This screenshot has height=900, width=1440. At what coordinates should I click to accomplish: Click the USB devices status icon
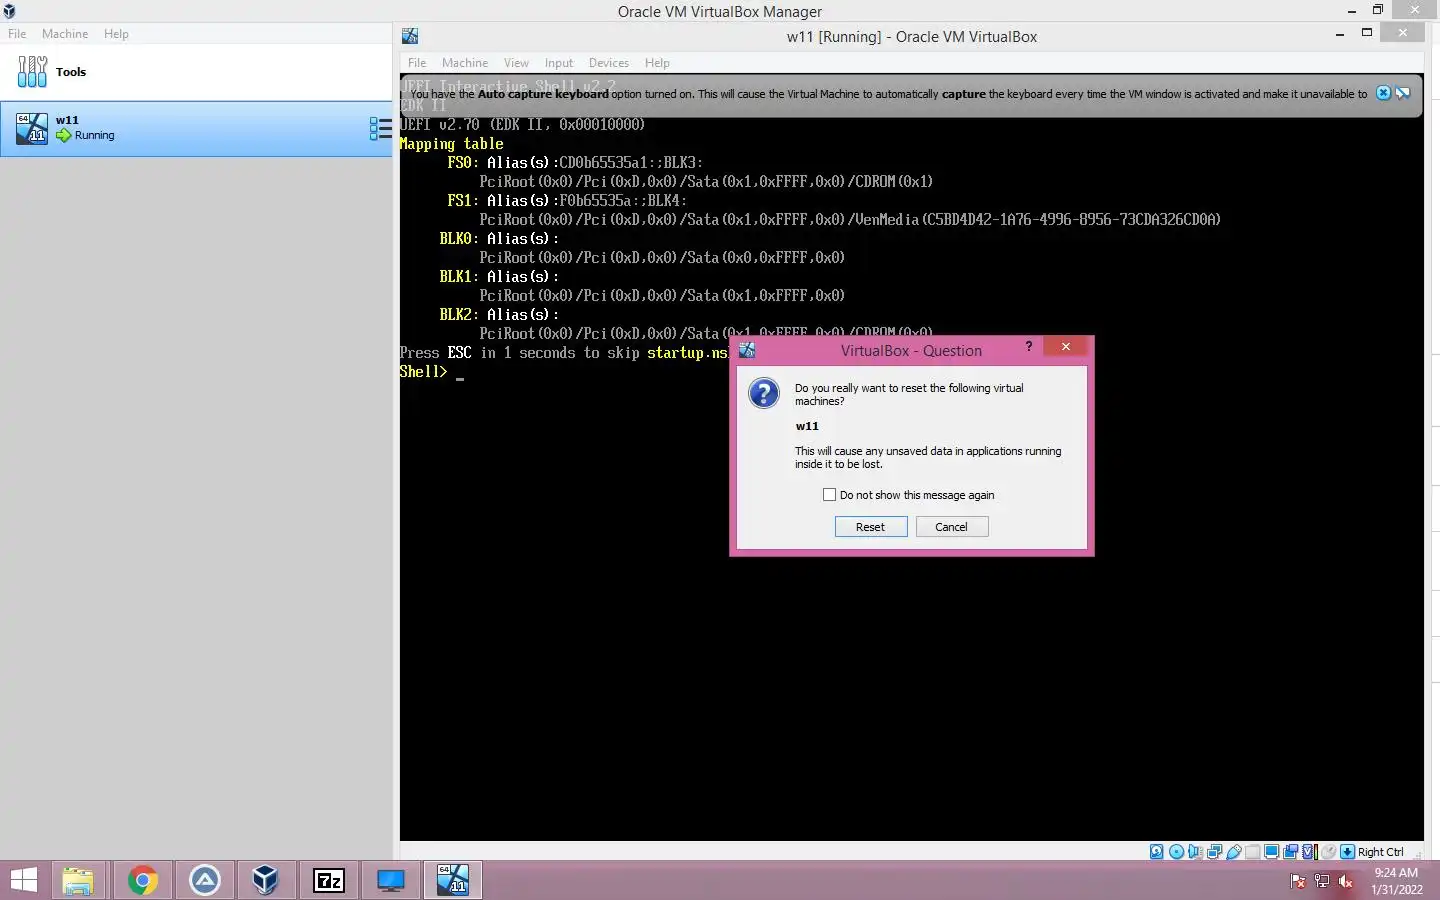point(1234,852)
